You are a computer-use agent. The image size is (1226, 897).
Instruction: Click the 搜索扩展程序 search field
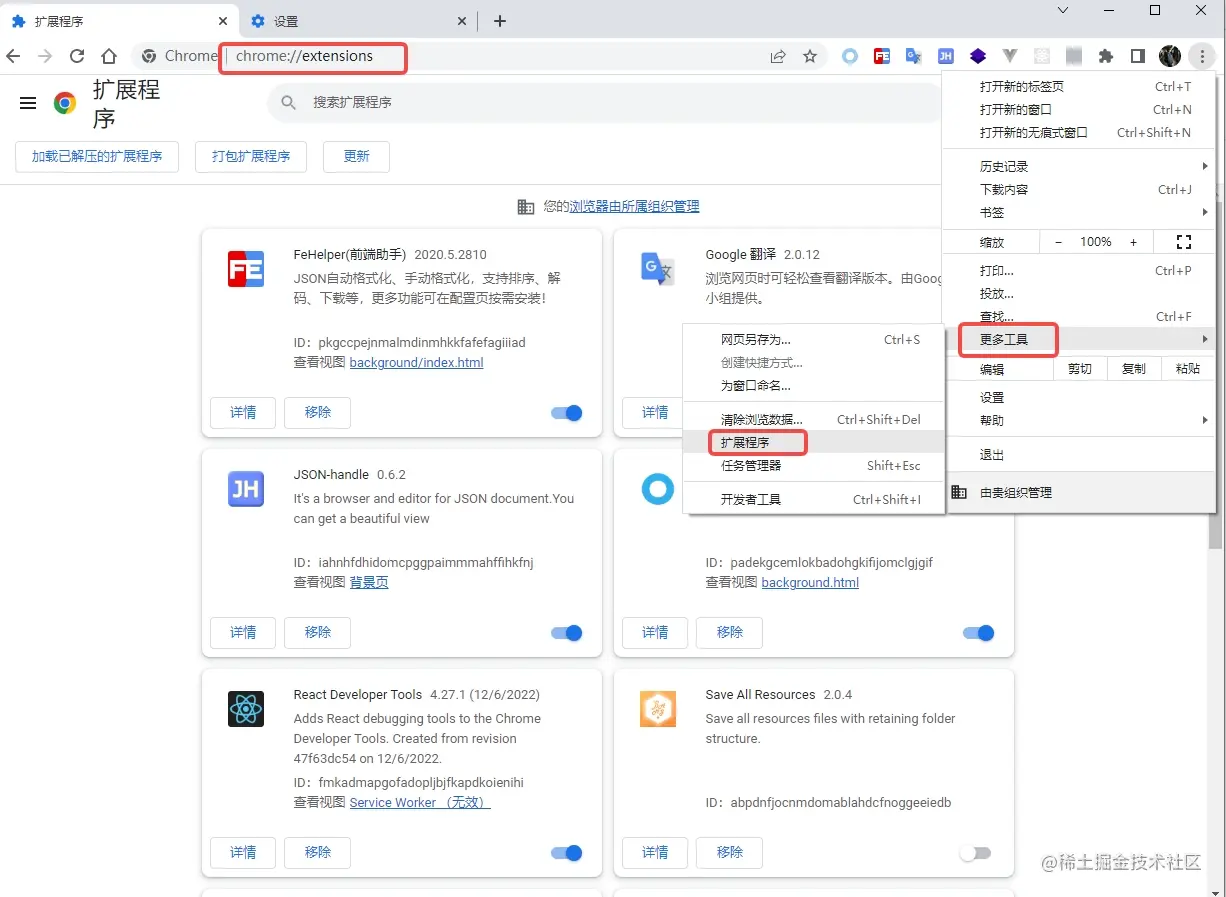pos(606,102)
